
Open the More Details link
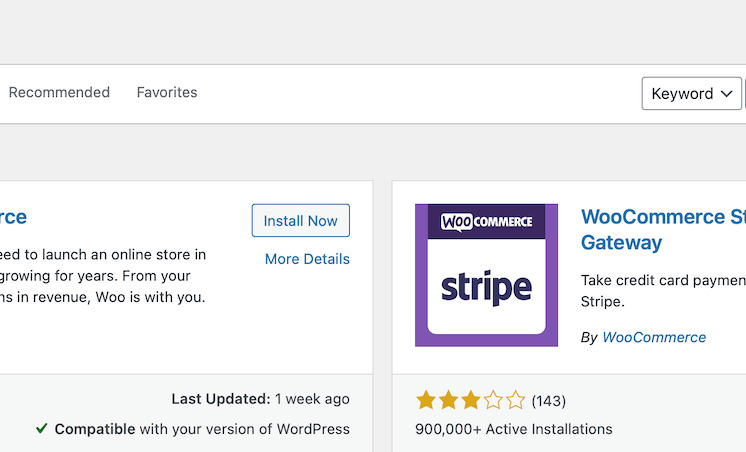[x=307, y=259]
